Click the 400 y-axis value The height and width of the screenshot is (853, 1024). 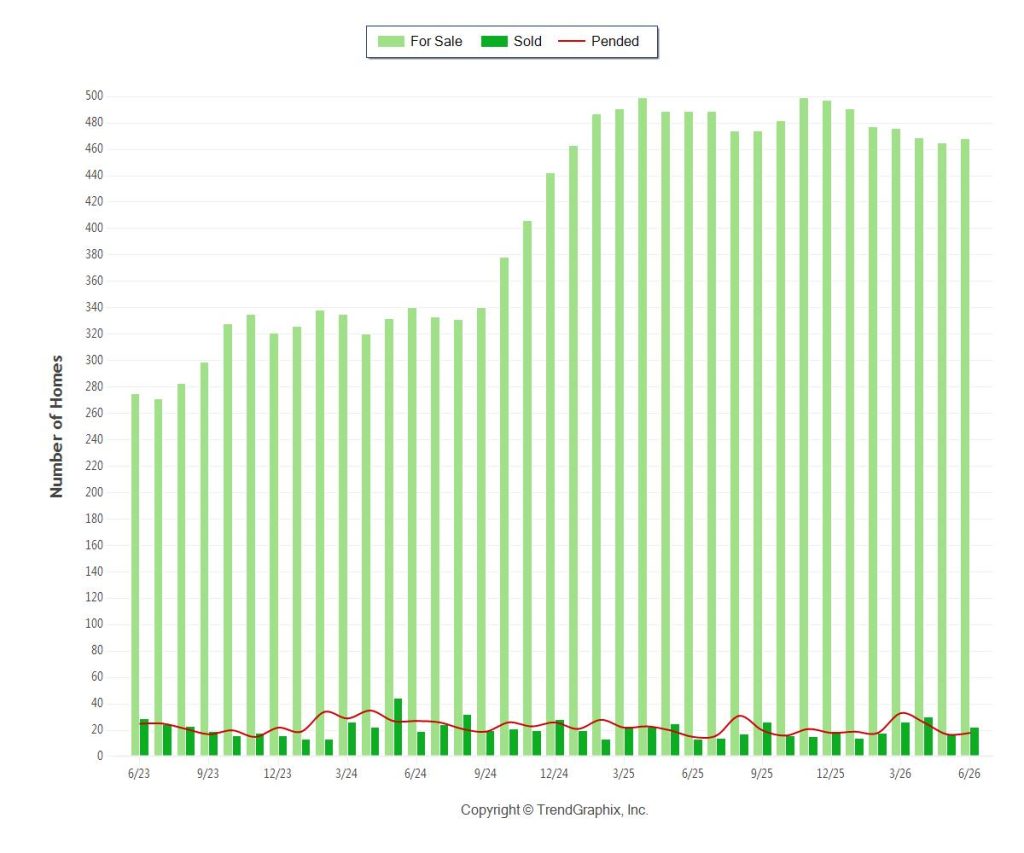point(94,228)
